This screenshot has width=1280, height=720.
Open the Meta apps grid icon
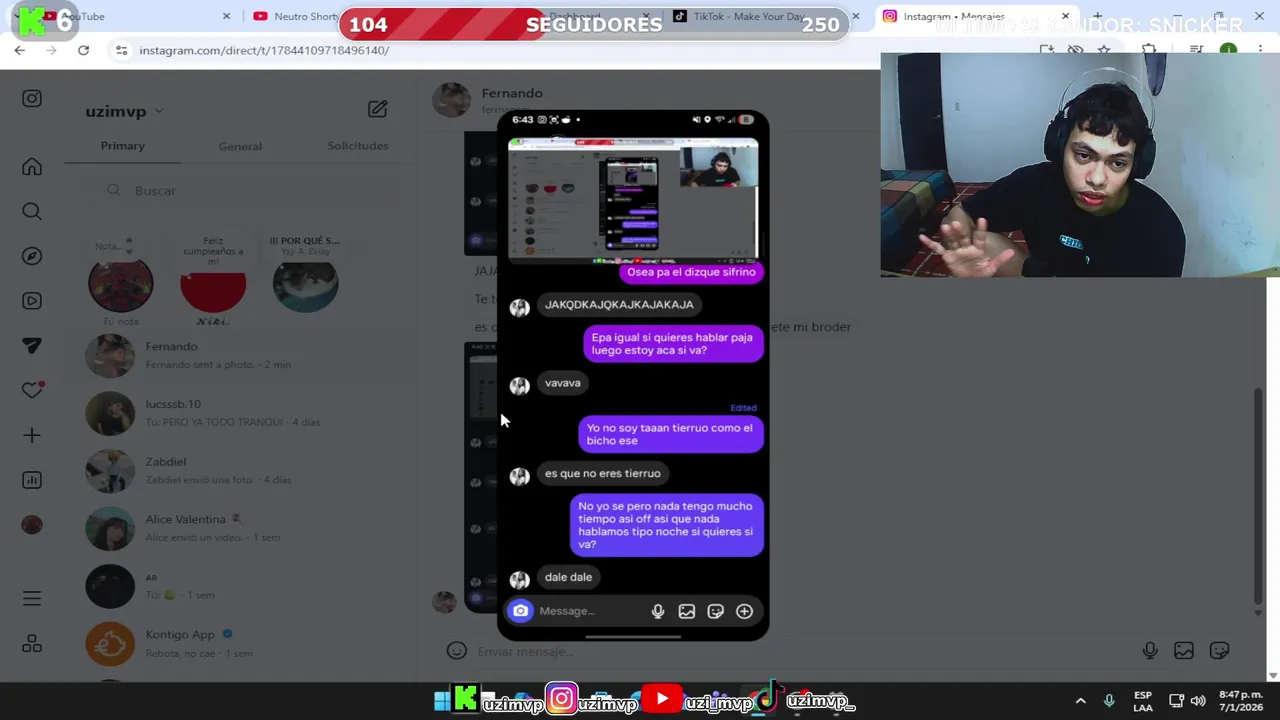pos(32,643)
